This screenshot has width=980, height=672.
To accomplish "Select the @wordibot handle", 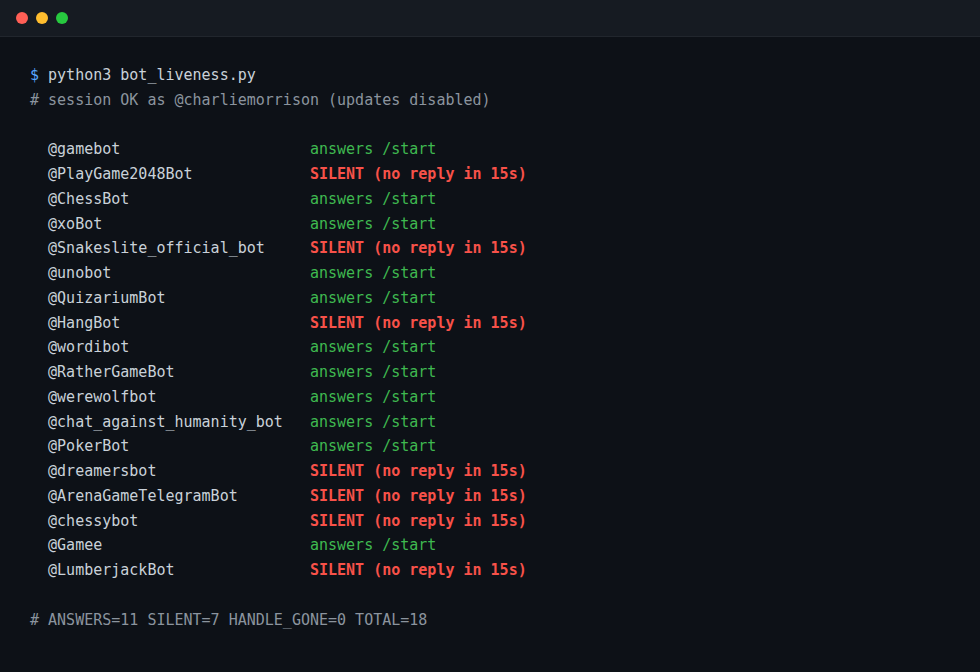I will coord(89,347).
